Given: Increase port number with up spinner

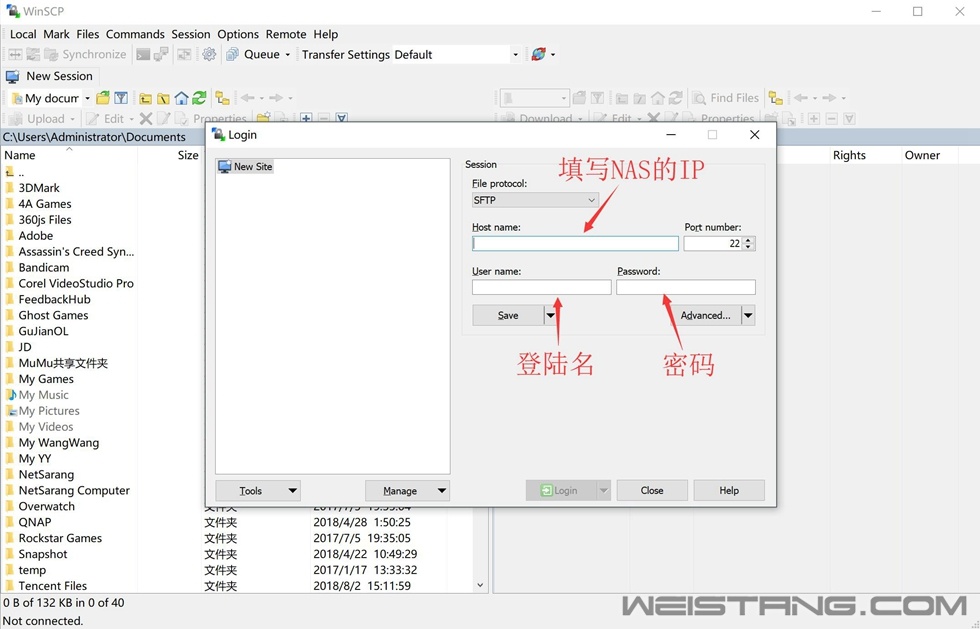Looking at the screenshot, I should [749, 239].
